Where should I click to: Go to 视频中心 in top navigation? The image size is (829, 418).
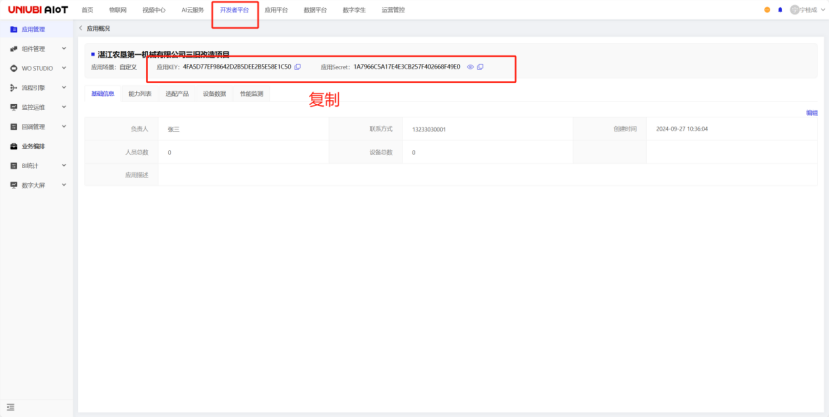(x=154, y=9)
